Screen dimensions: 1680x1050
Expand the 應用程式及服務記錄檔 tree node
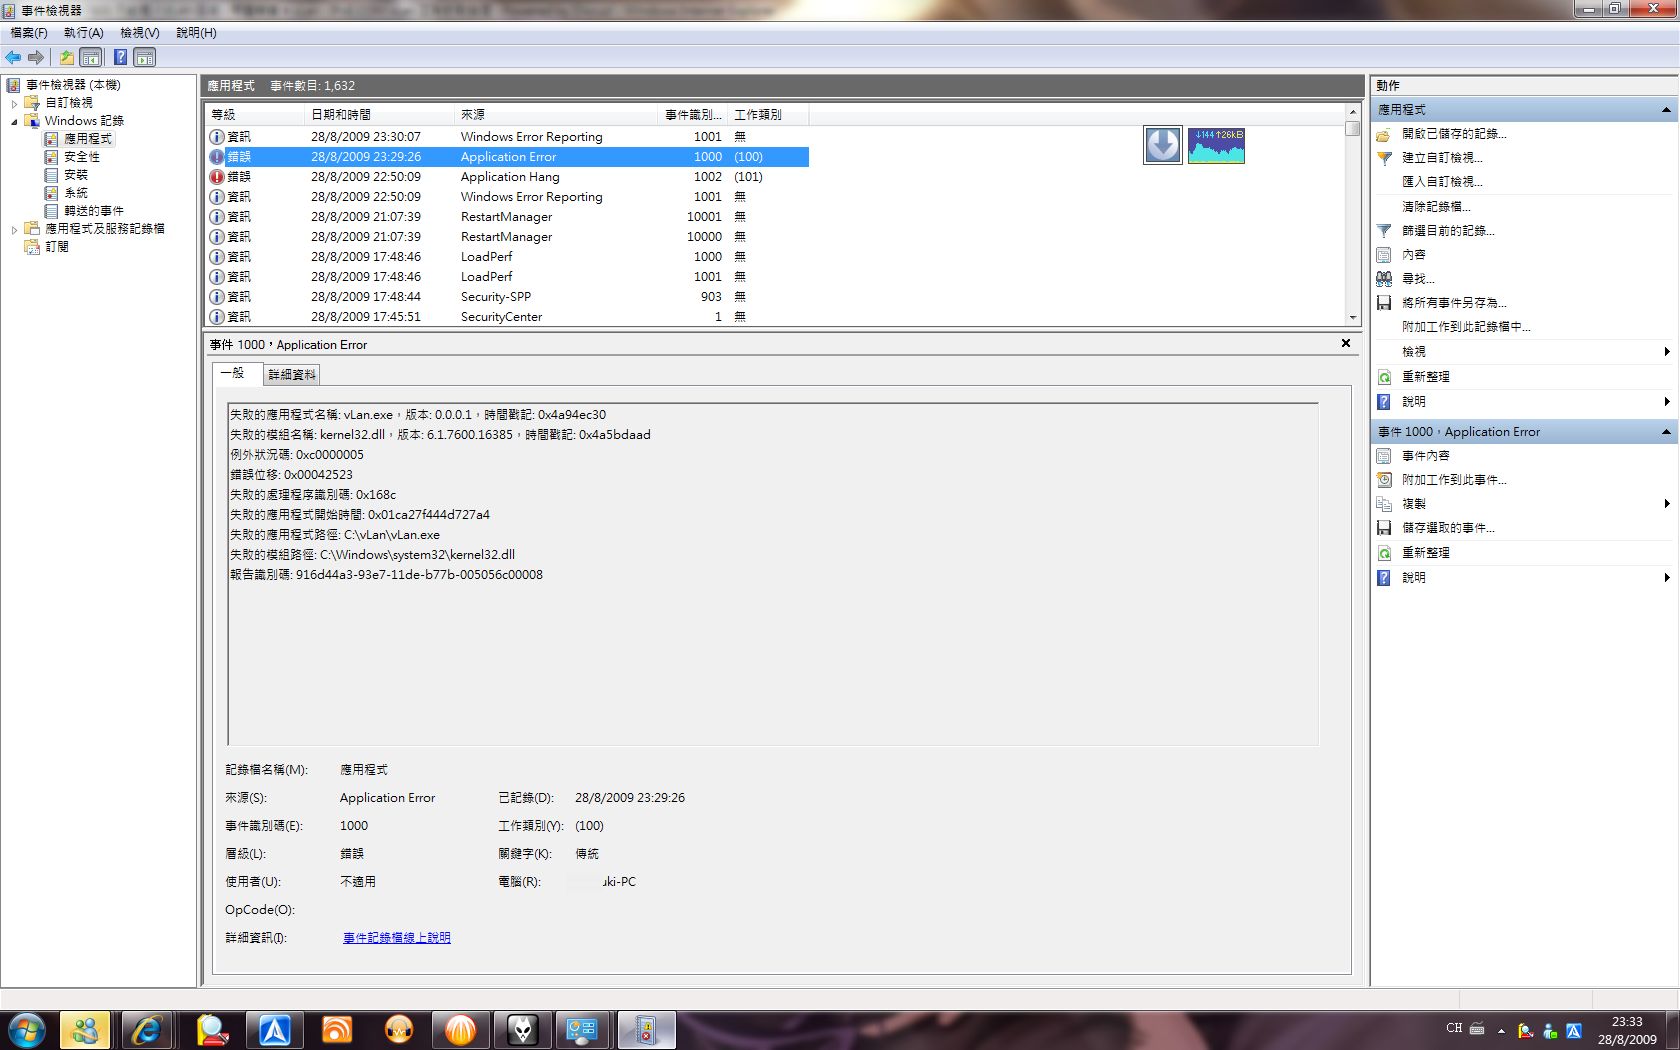(x=15, y=229)
